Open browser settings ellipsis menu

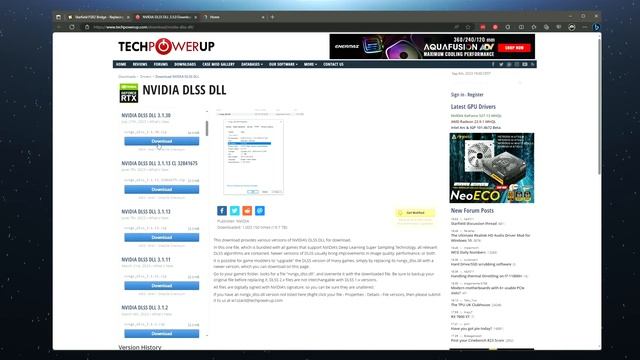585,27
